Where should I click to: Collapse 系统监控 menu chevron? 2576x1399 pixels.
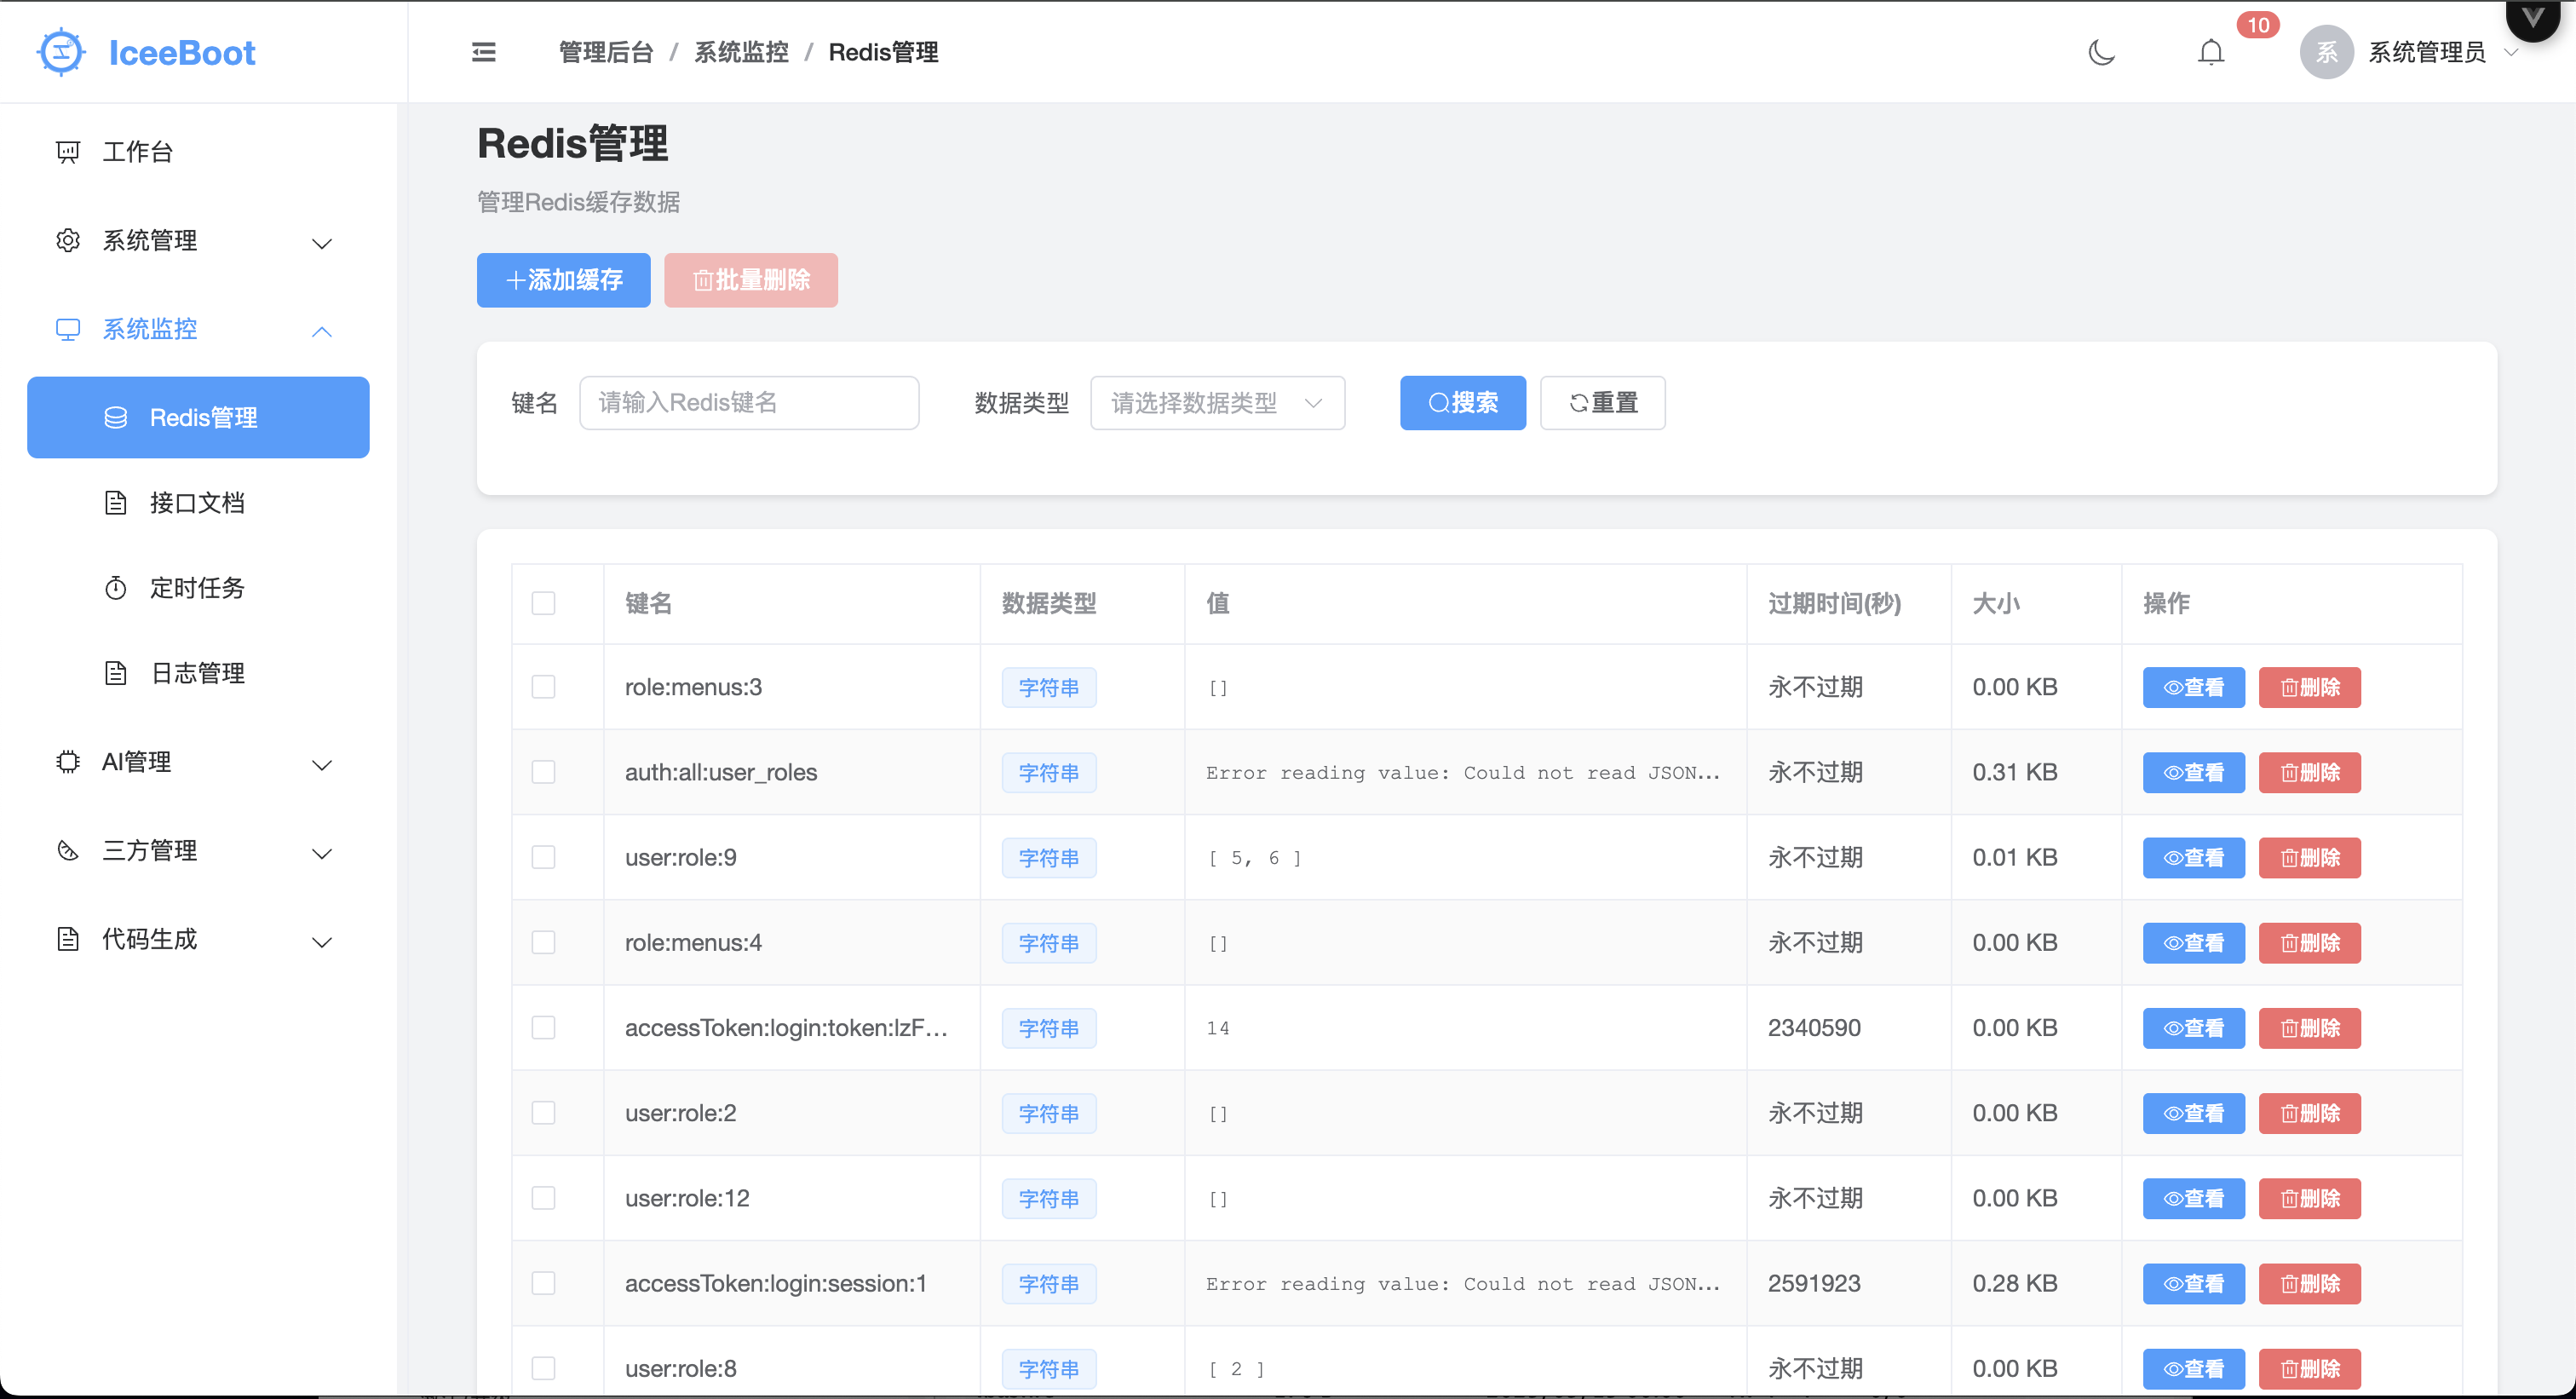pos(322,331)
